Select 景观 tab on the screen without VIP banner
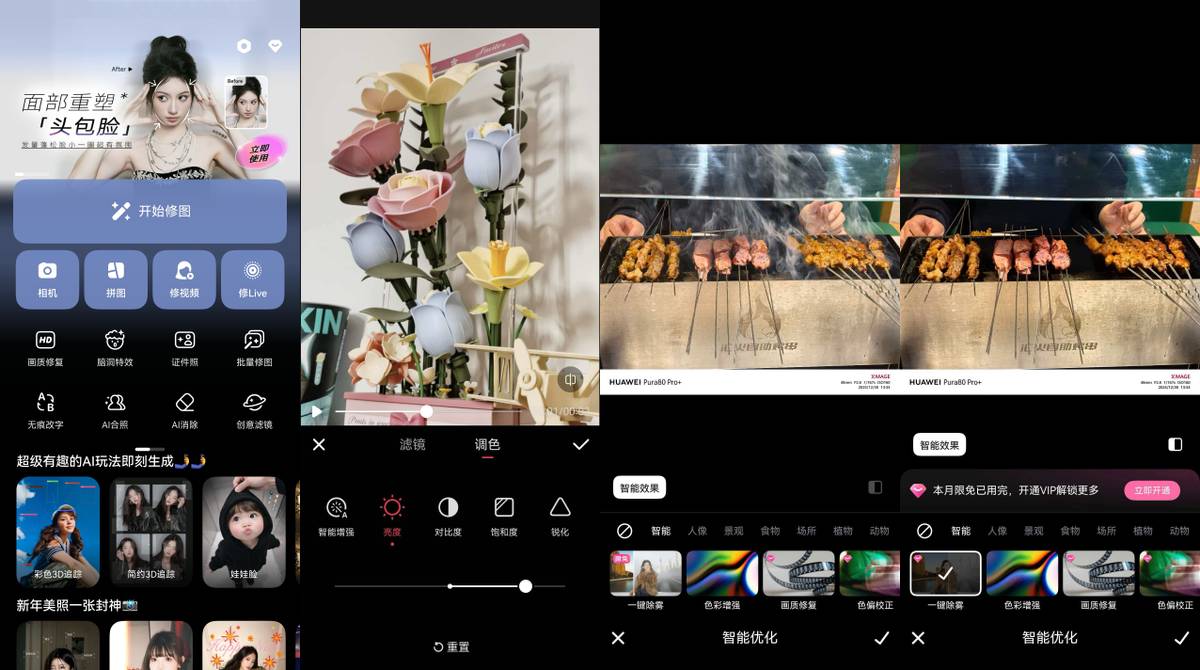Image resolution: width=1200 pixels, height=670 pixels. tap(734, 531)
